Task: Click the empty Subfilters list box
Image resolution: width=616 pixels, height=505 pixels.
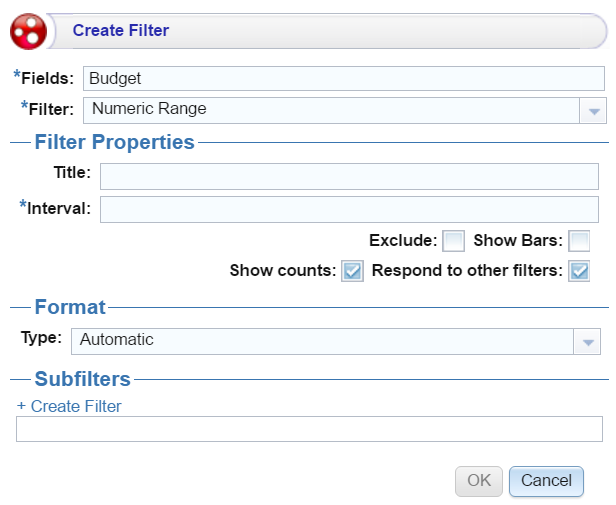Action: 309,429
